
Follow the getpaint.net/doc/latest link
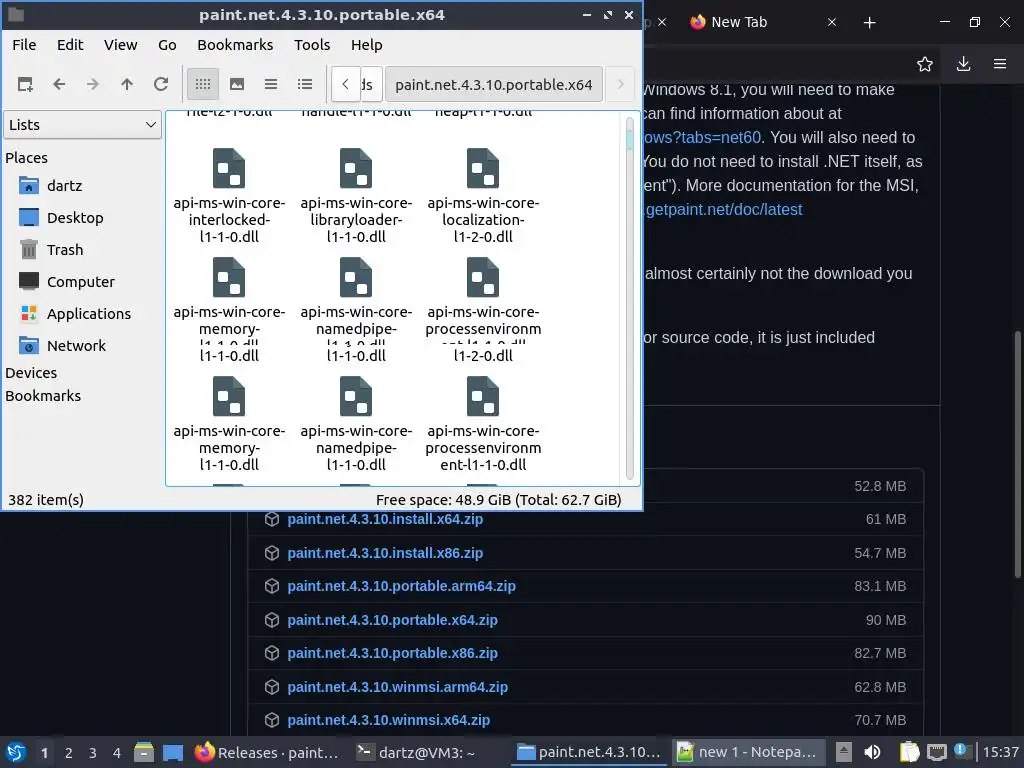[724, 210]
